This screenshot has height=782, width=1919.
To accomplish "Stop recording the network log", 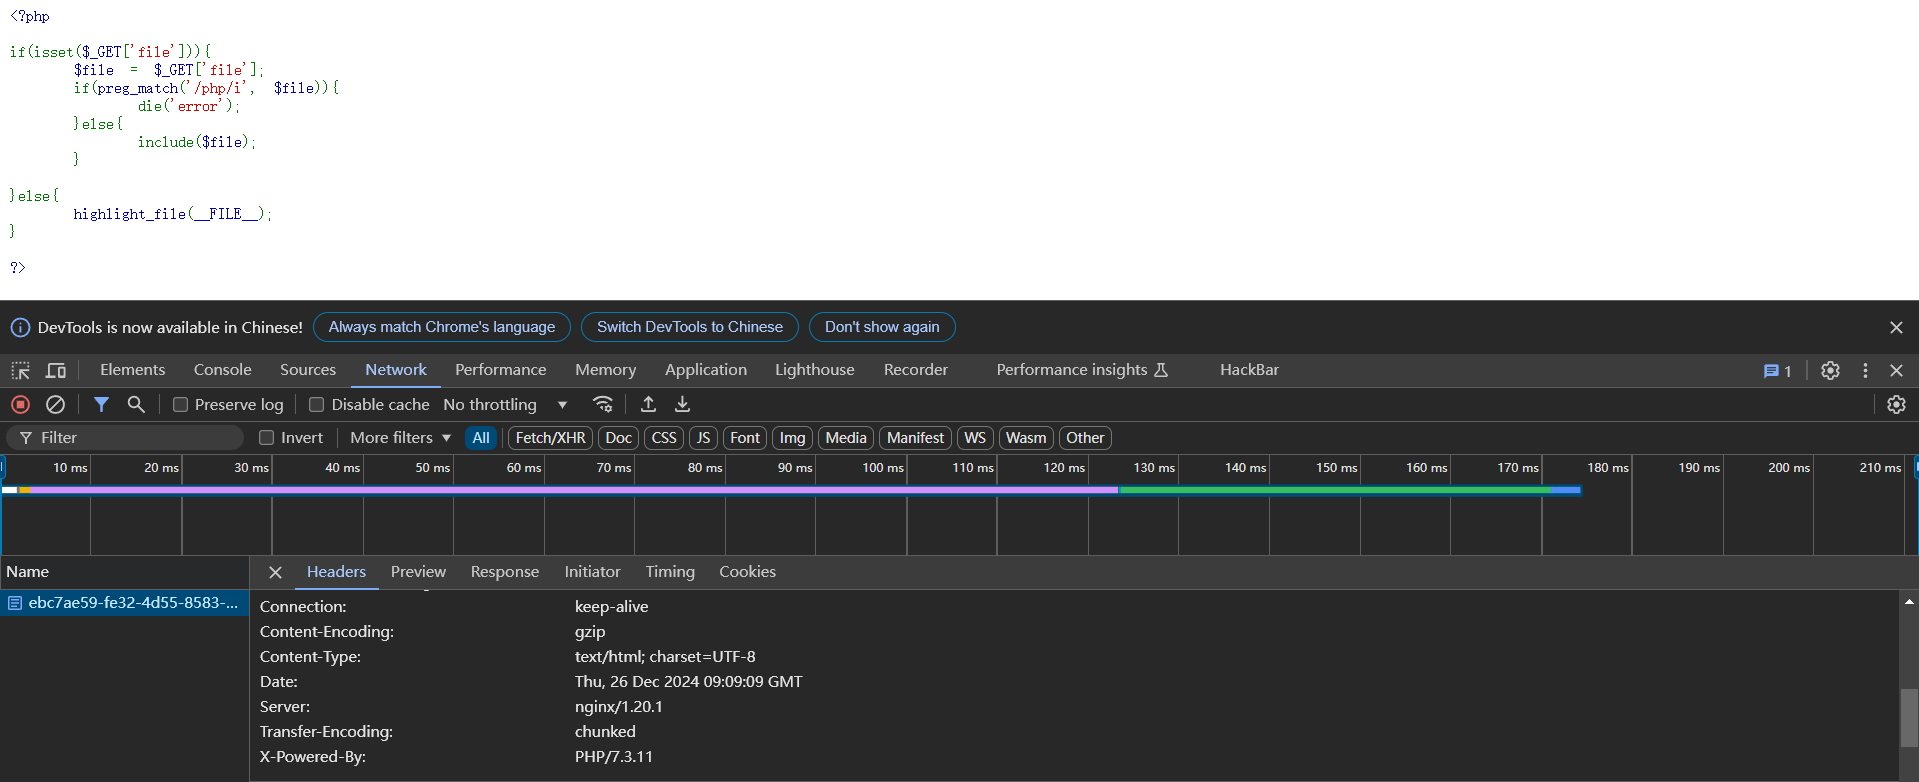I will click(x=20, y=404).
